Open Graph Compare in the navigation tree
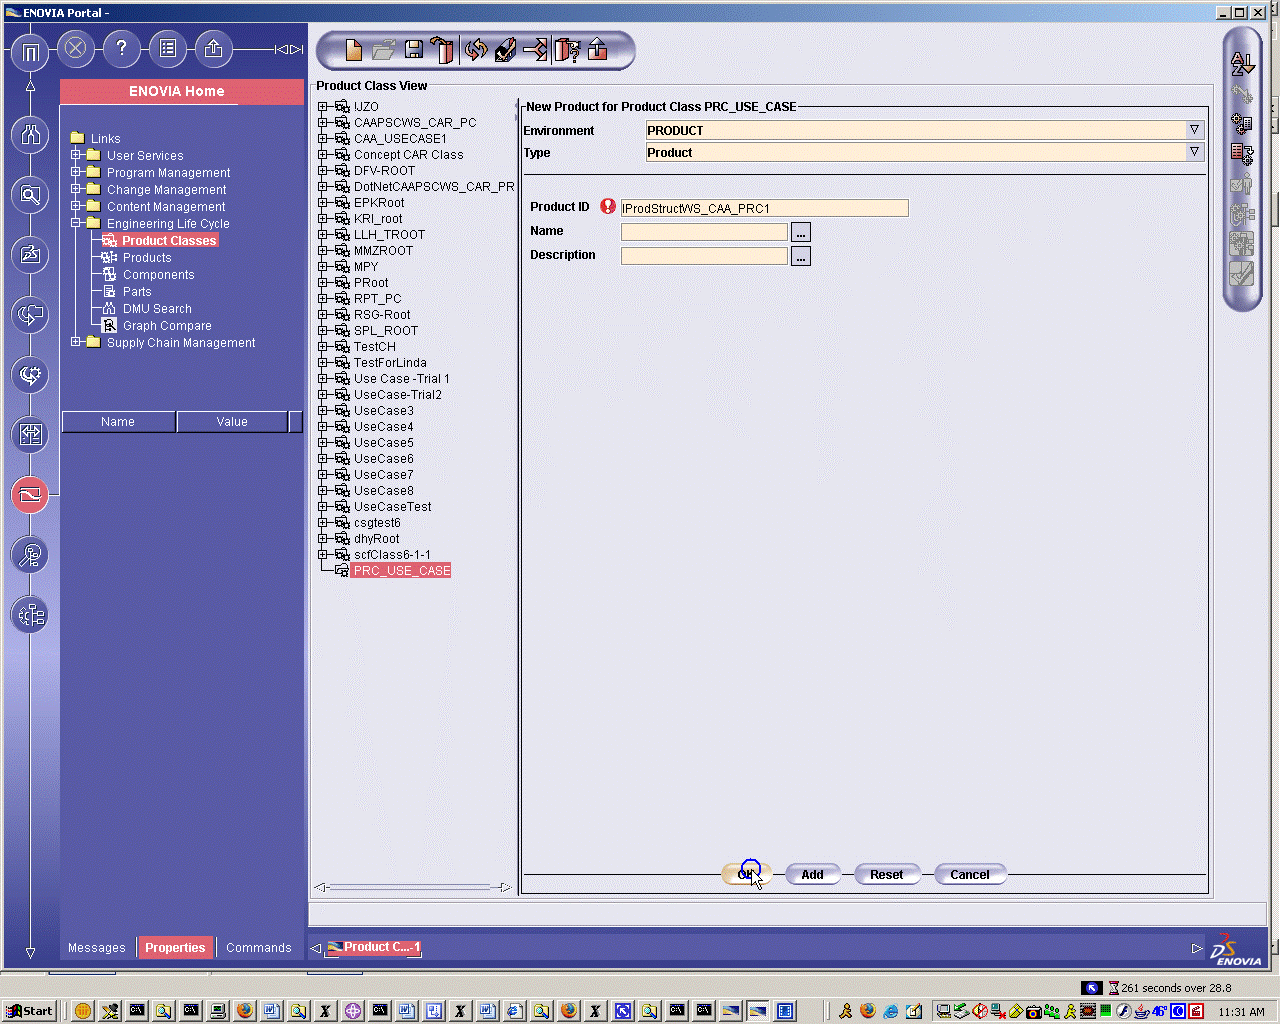The height and width of the screenshot is (1024, 1280). click(x=167, y=326)
